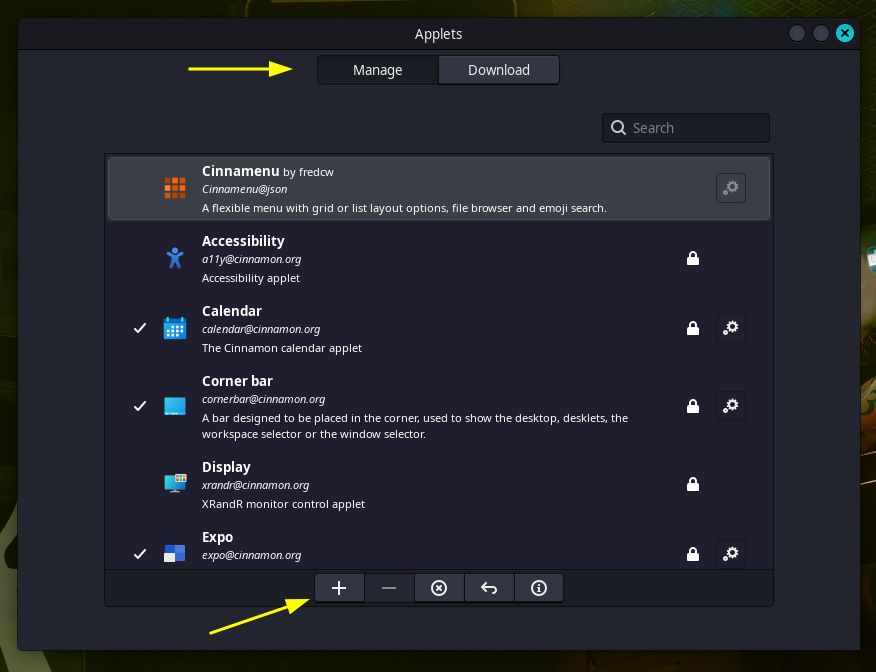Click the Display applet monitor icon
876x672 pixels.
tap(175, 484)
